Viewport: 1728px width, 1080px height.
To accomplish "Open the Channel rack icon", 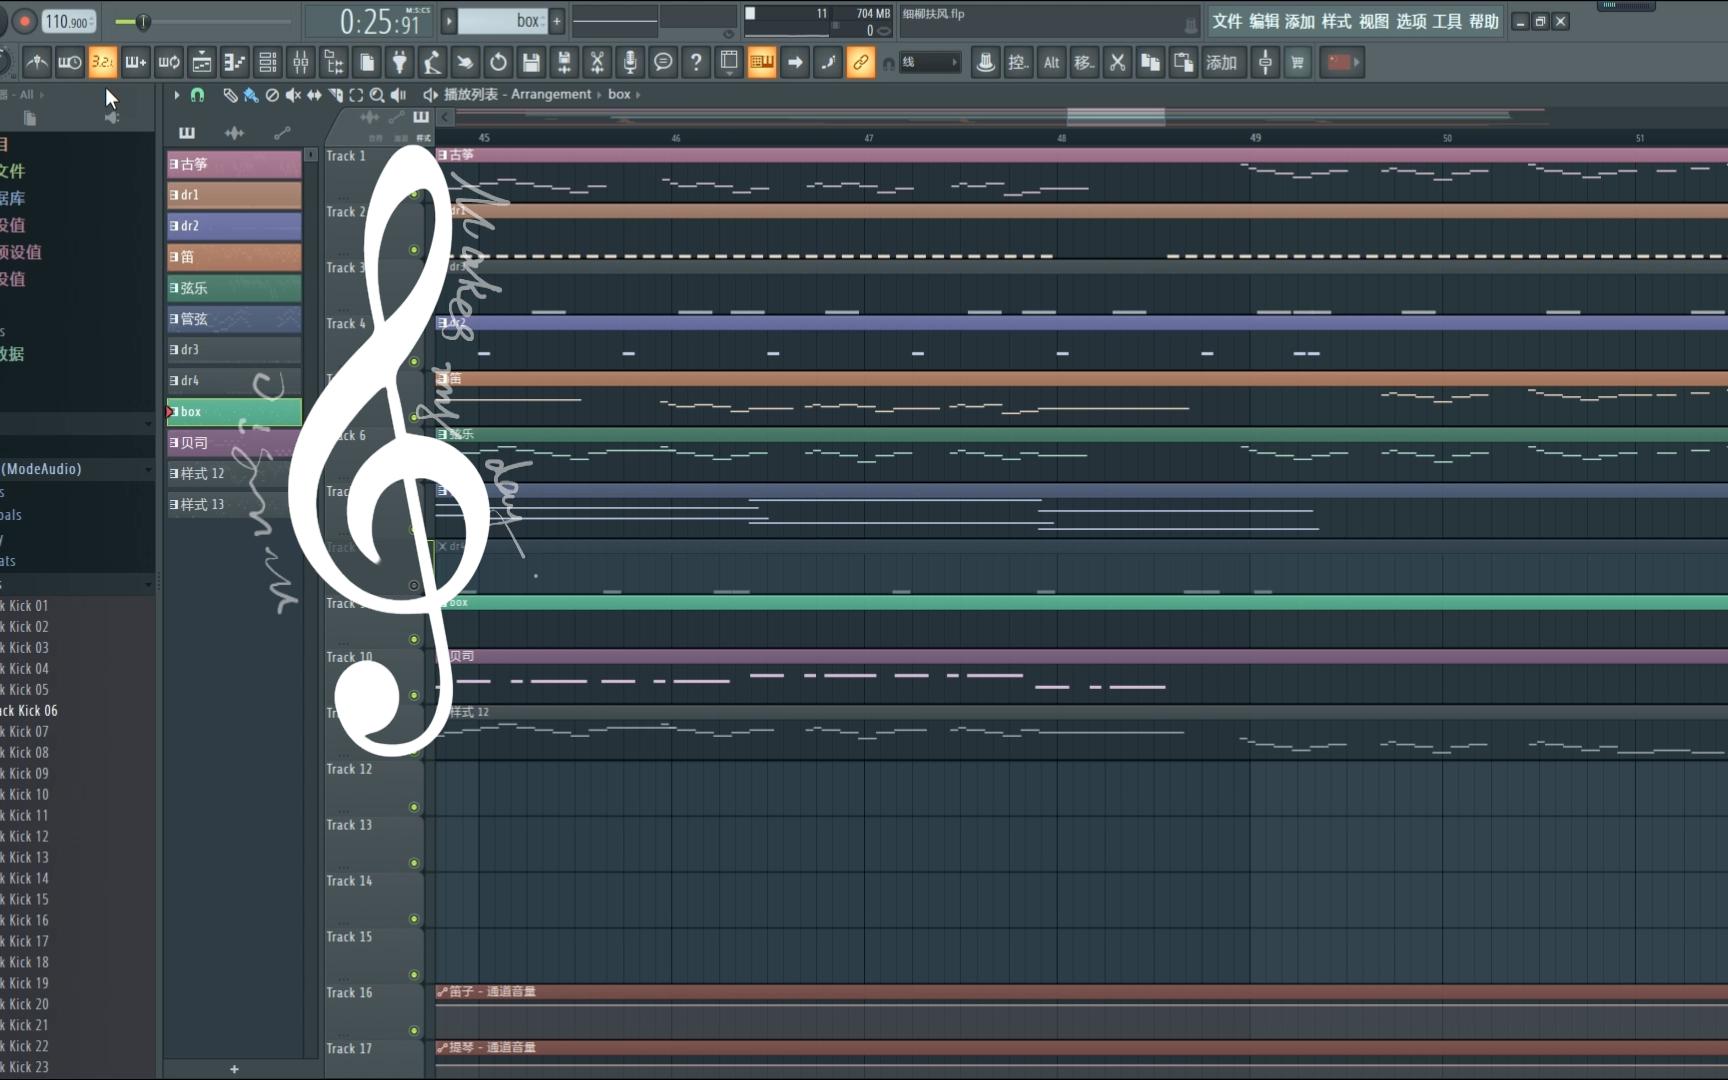I will pyautogui.click(x=268, y=63).
